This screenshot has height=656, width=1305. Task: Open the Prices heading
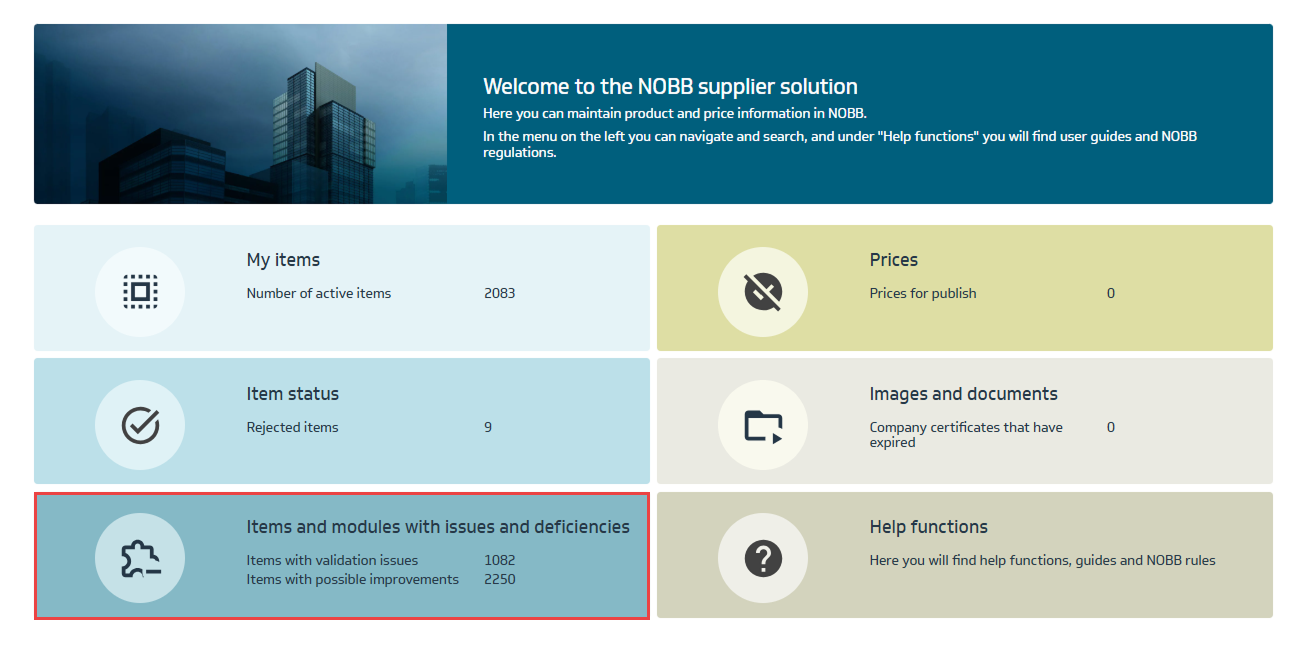coord(893,260)
